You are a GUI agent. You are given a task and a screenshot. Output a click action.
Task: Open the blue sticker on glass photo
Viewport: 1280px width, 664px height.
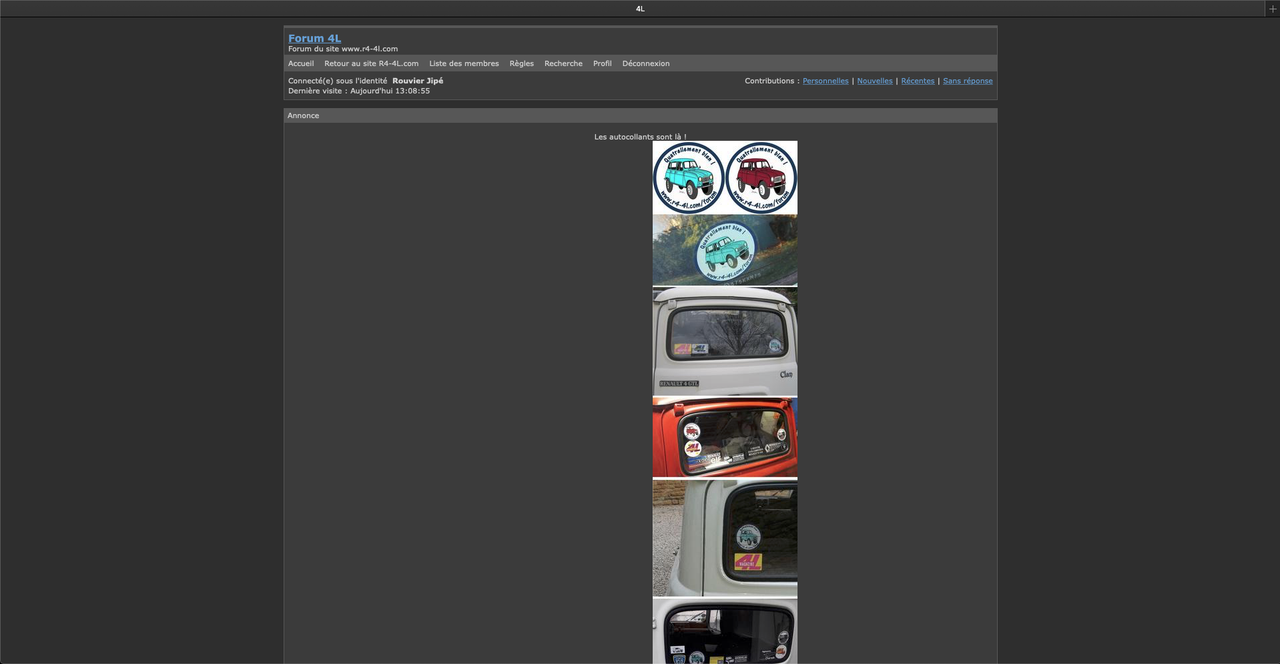pyautogui.click(x=725, y=250)
